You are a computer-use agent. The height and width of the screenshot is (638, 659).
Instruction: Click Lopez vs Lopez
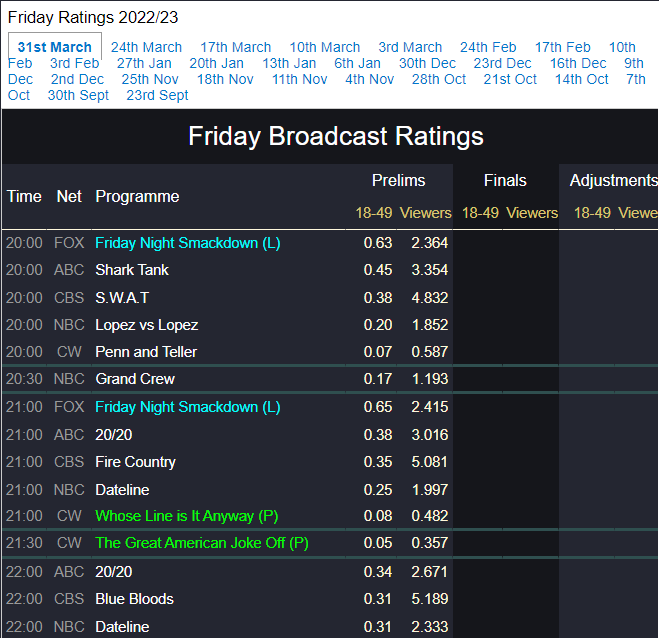[x=146, y=325]
